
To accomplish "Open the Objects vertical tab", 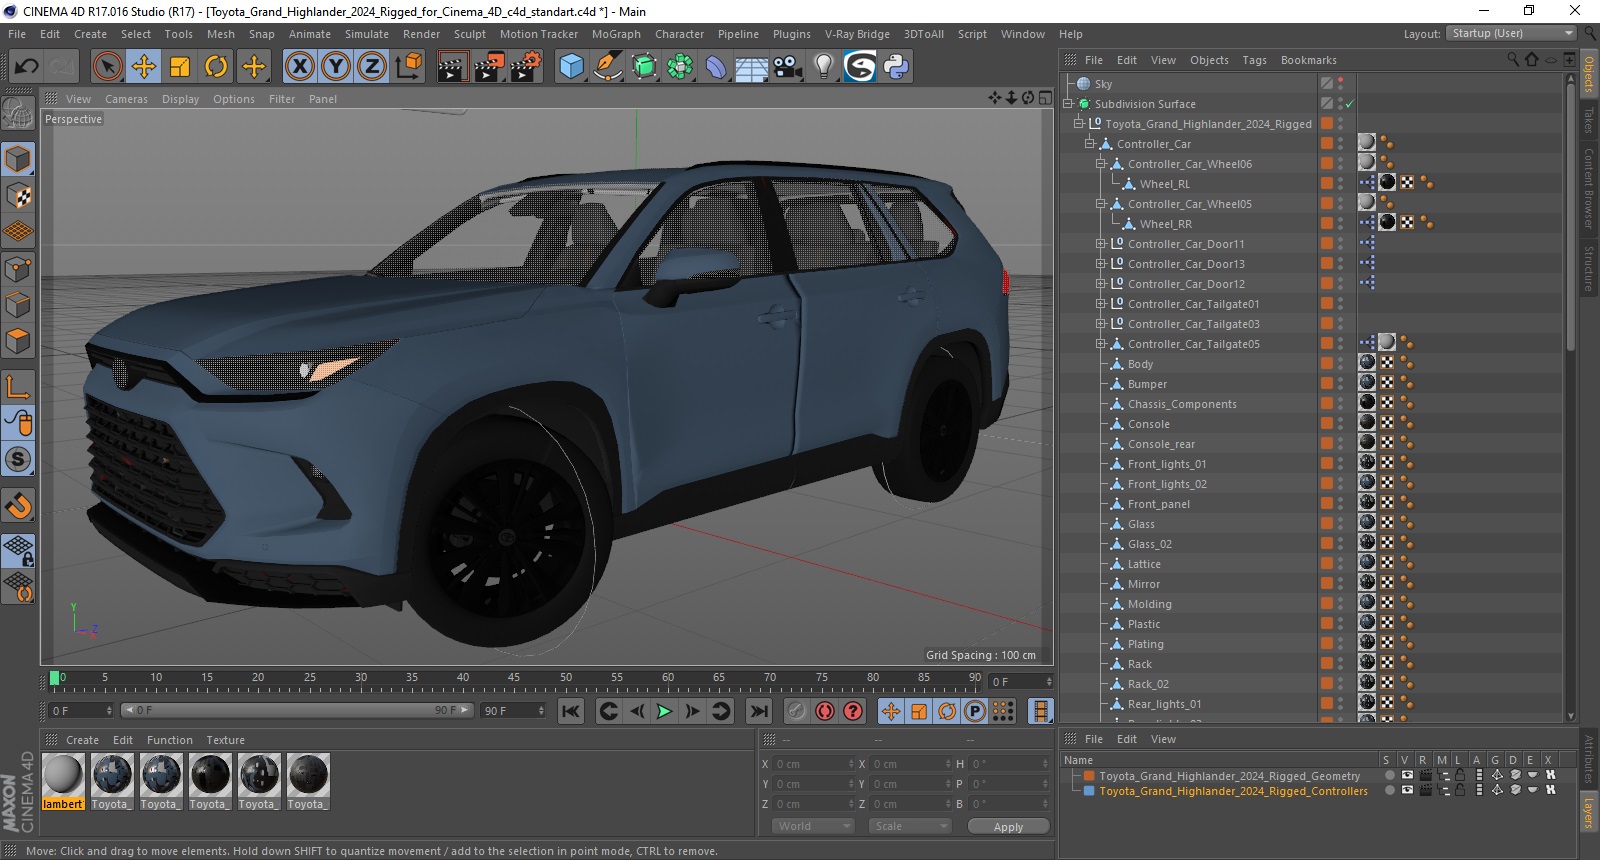I will [x=1589, y=75].
